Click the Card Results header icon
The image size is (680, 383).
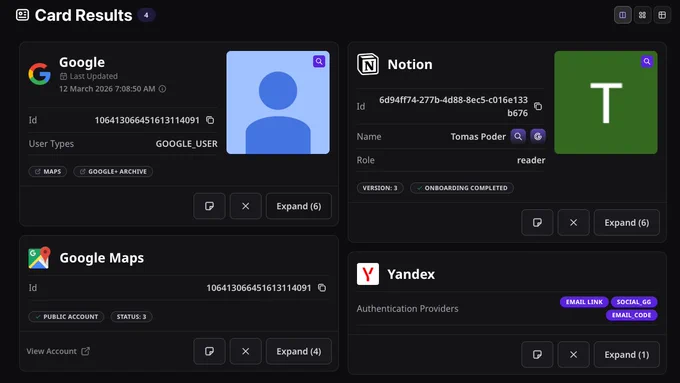point(22,15)
